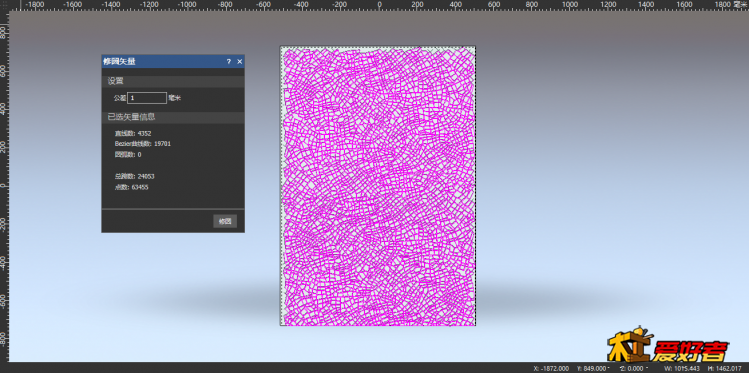Close the 修圆矢量 dialog

240,62
